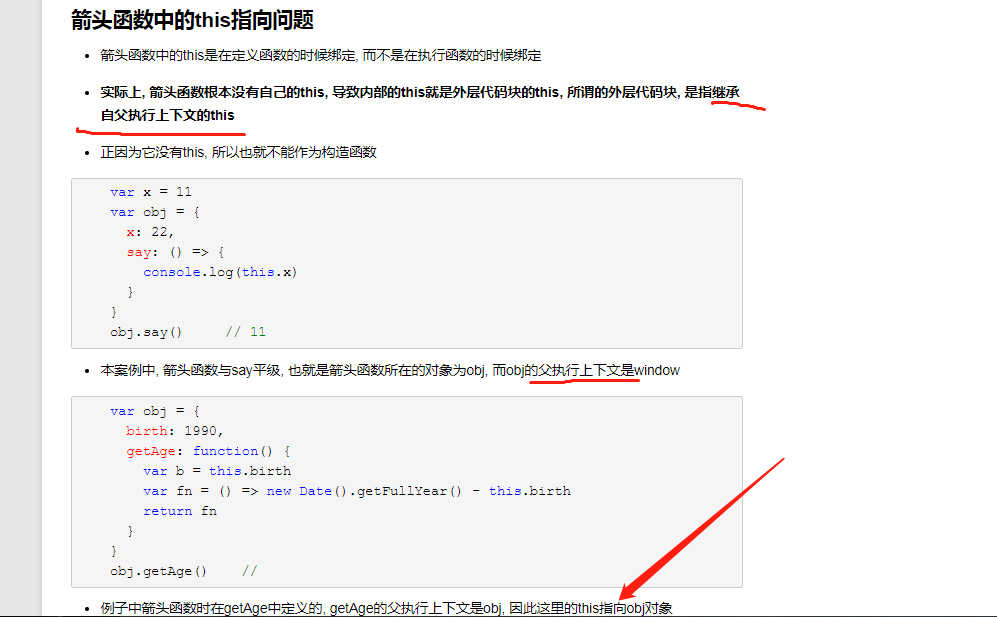
Task: Click the bottom bullet about this指向obj对象
Action: point(380,607)
